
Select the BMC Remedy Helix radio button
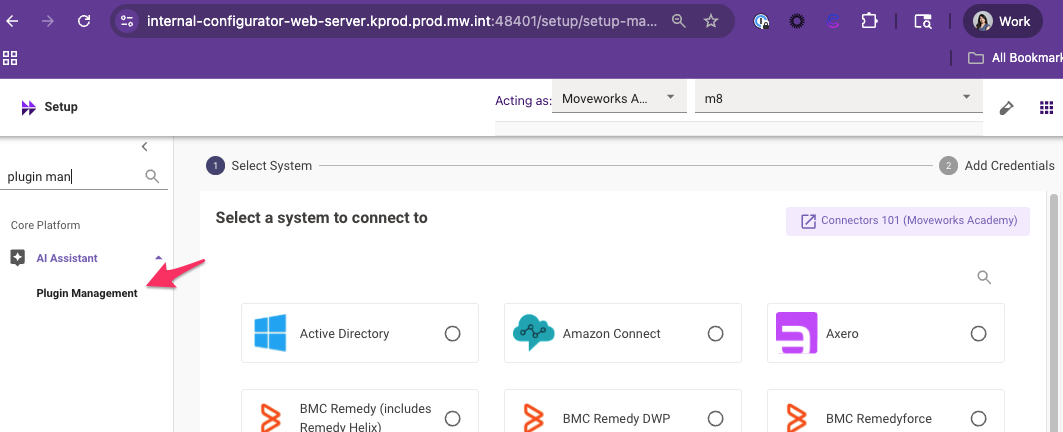click(x=452, y=418)
